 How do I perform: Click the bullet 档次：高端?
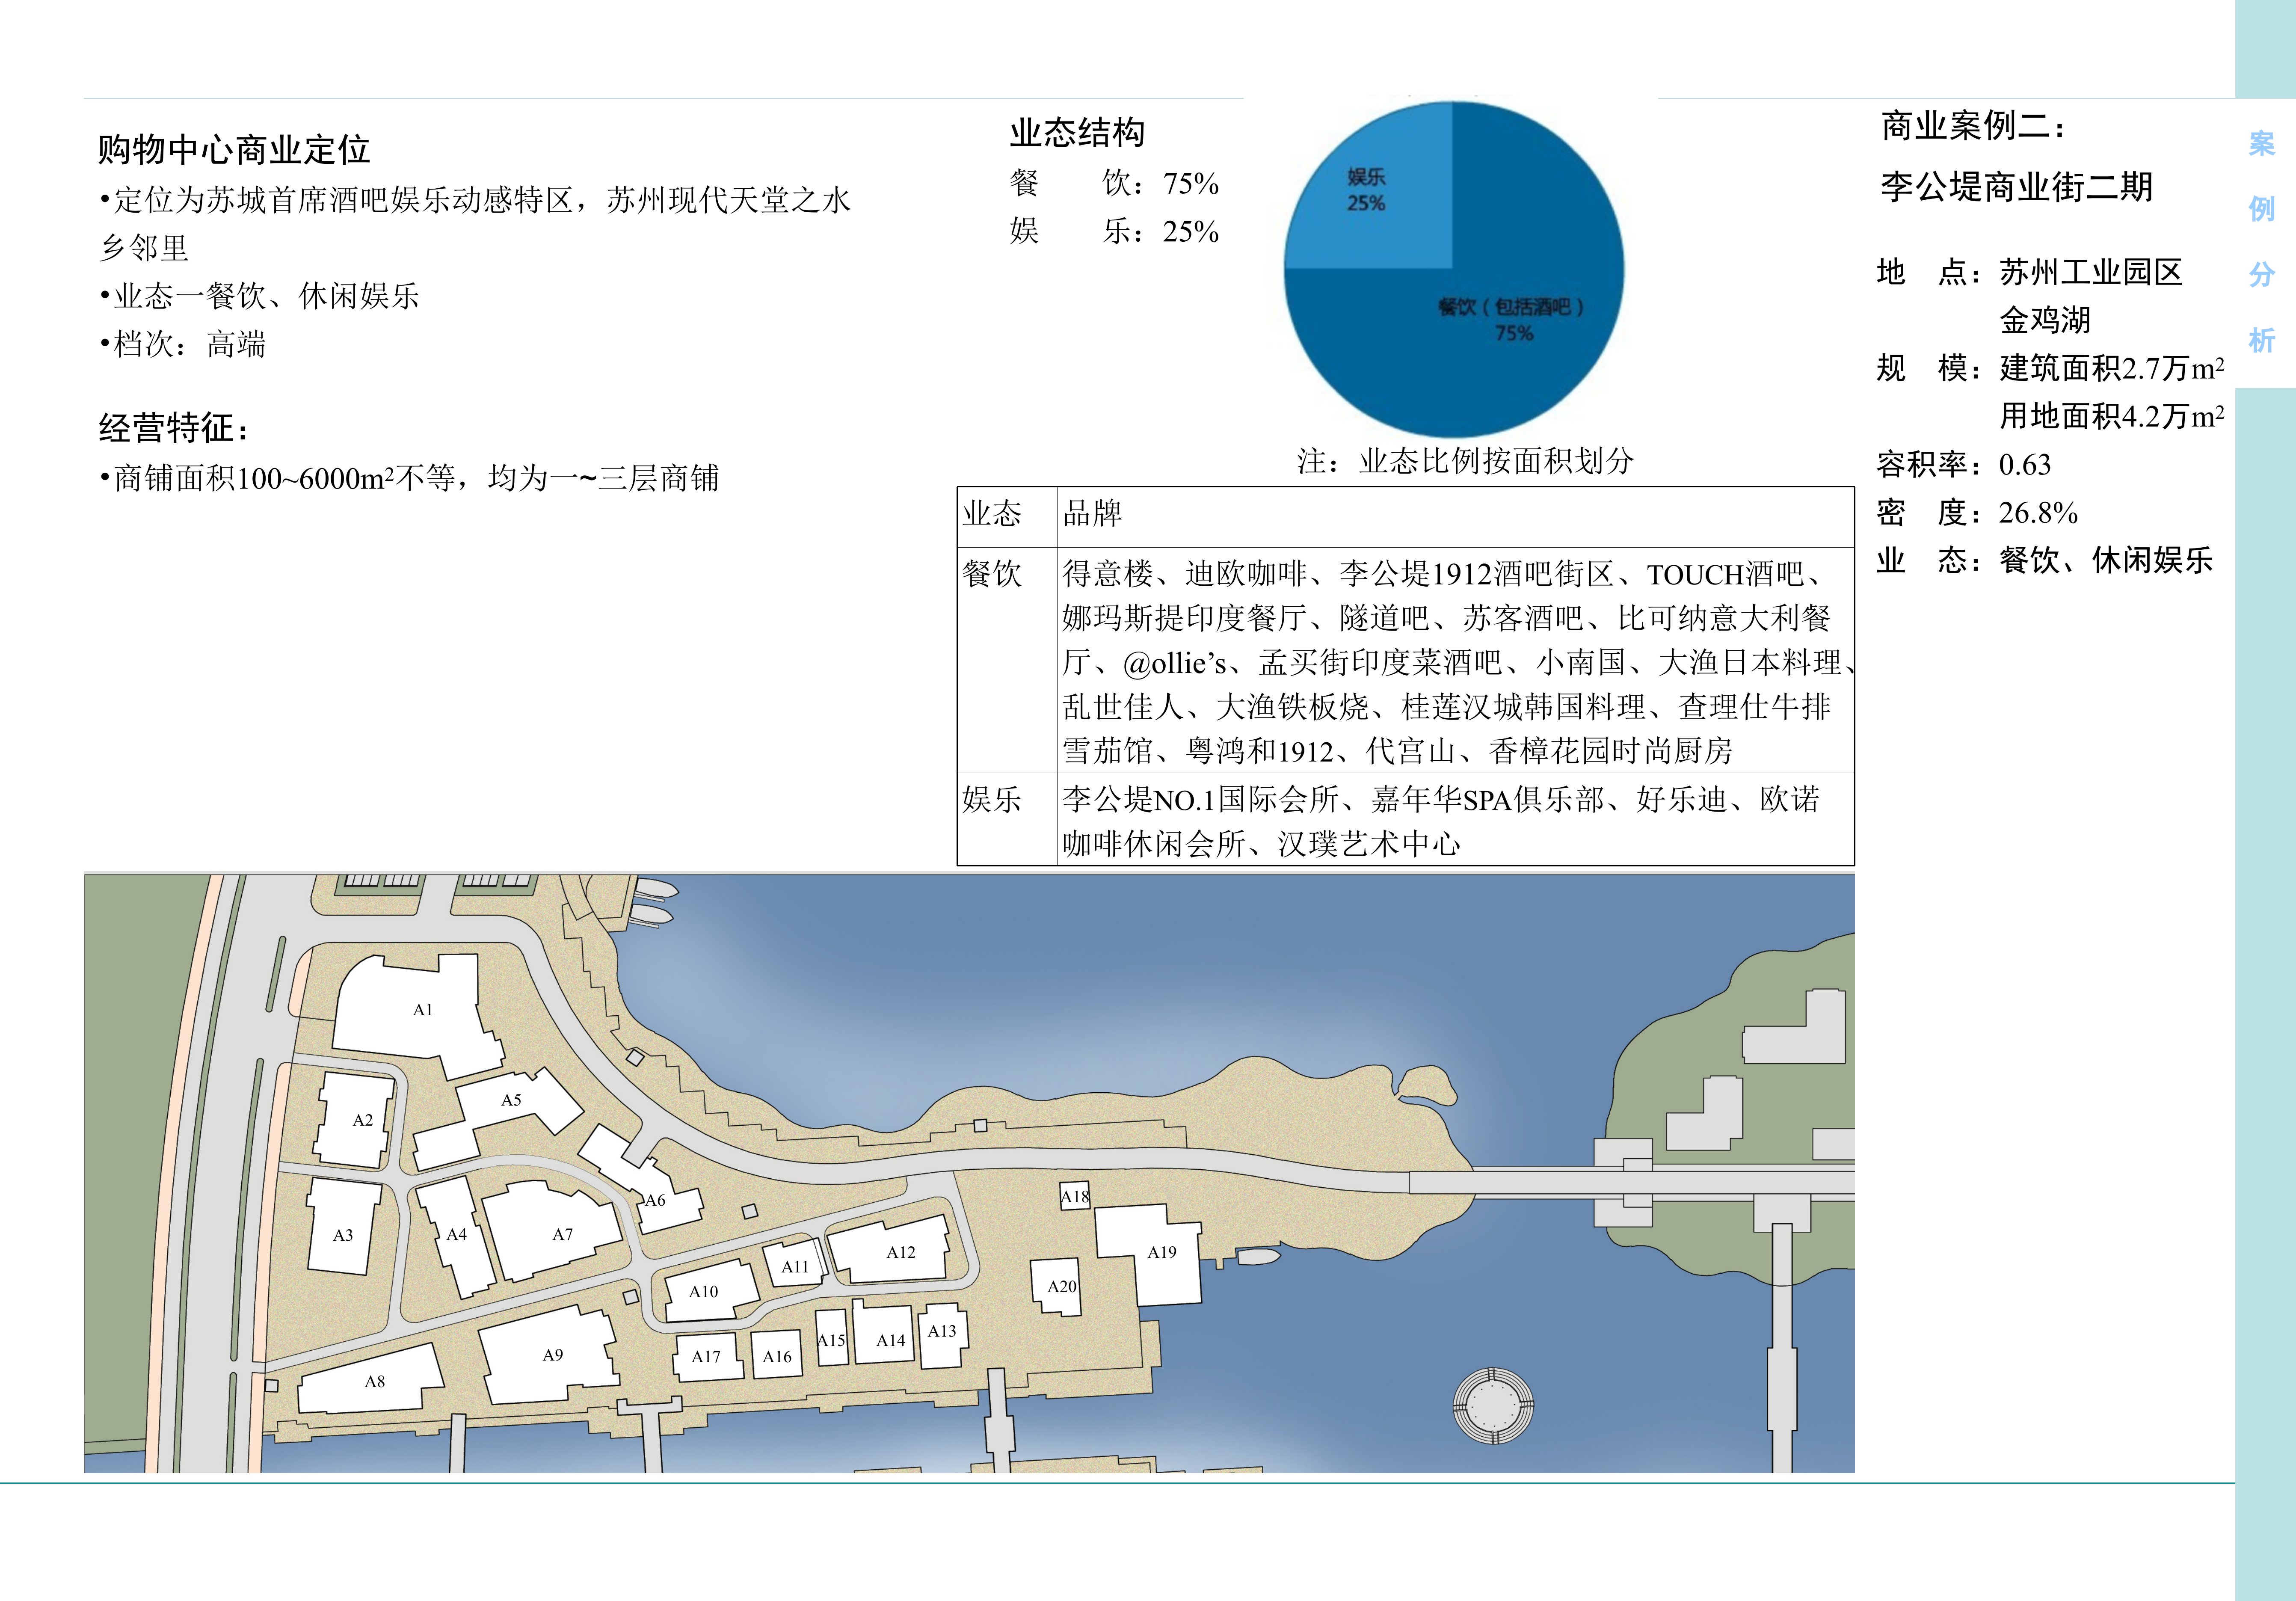tap(183, 344)
